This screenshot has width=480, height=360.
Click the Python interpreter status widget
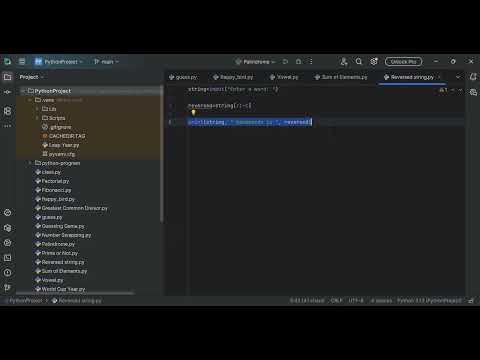click(x=429, y=301)
